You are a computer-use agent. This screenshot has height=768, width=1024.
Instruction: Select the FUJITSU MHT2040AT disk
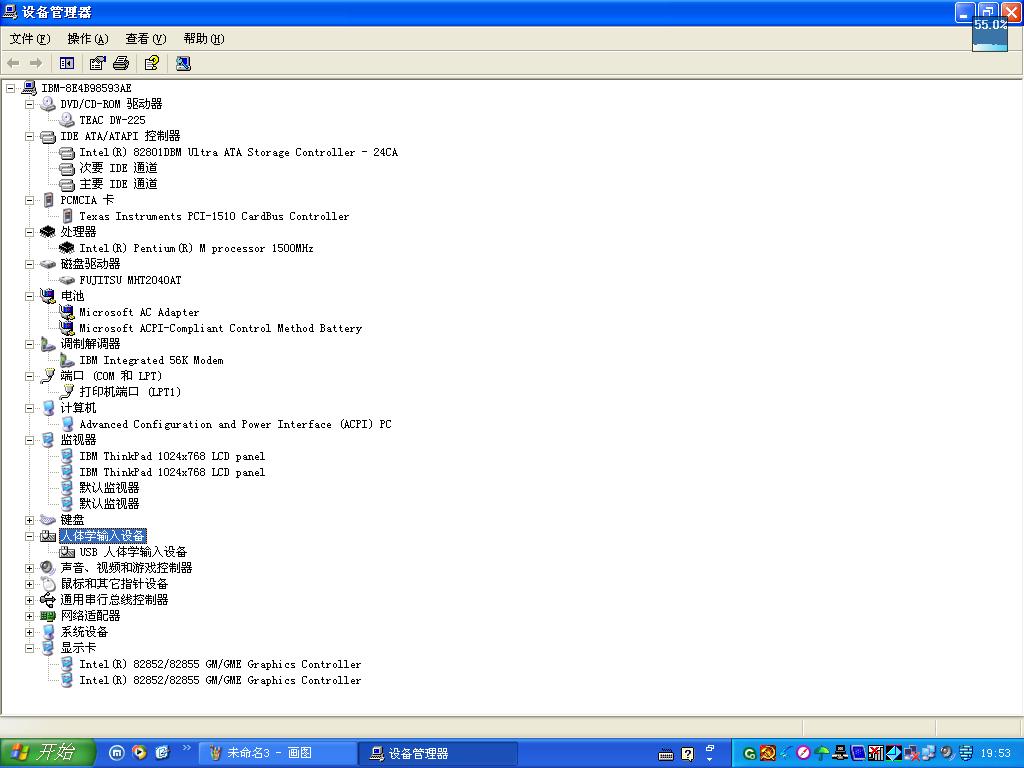click(x=131, y=280)
